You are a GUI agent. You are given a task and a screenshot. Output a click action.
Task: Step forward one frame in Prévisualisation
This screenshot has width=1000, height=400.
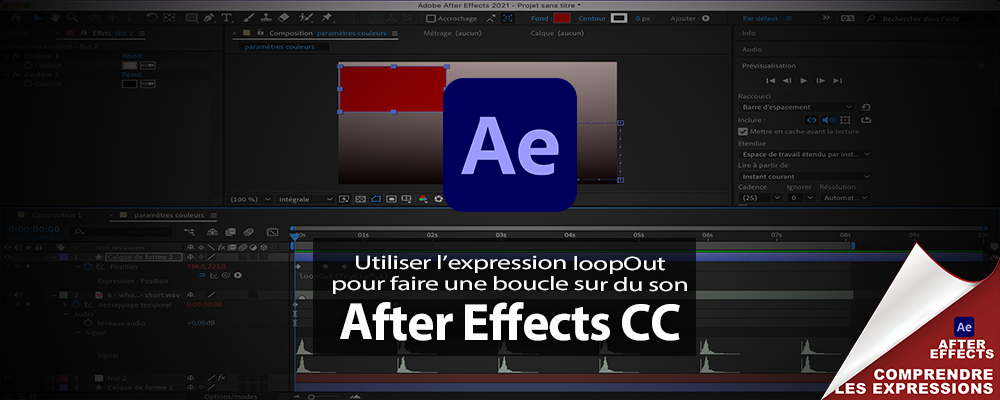(x=821, y=80)
